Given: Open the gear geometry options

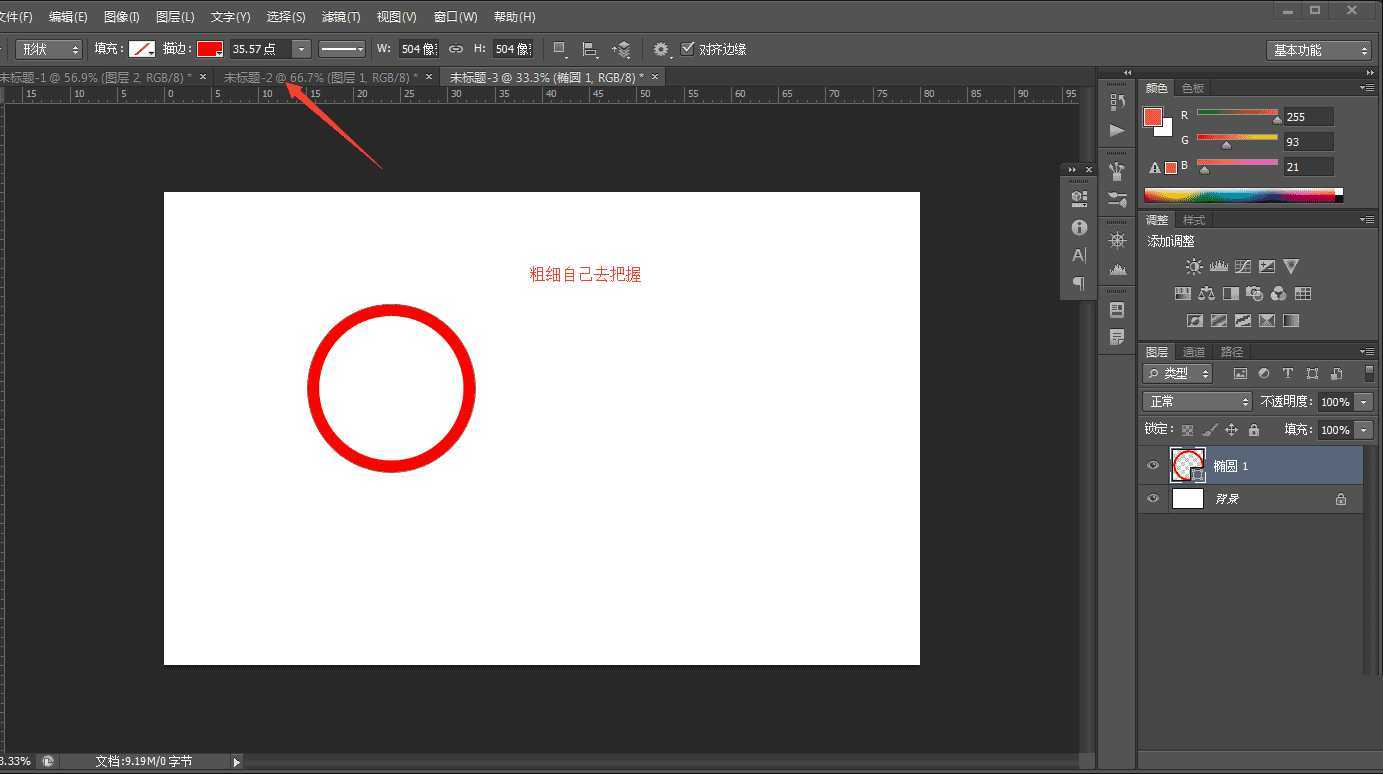Looking at the screenshot, I should (661, 49).
